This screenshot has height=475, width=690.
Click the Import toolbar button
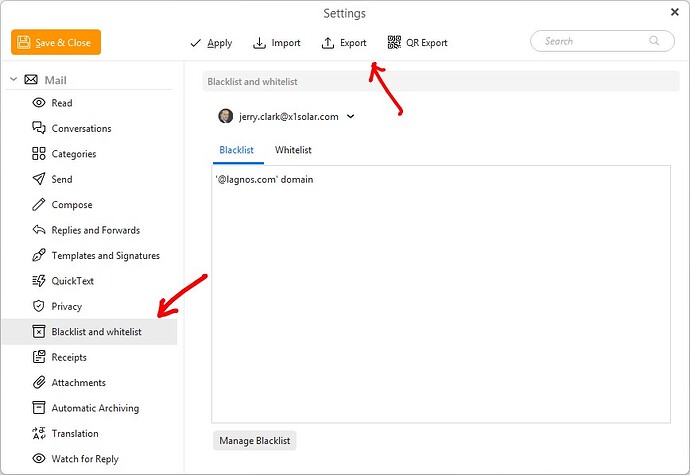(x=277, y=43)
